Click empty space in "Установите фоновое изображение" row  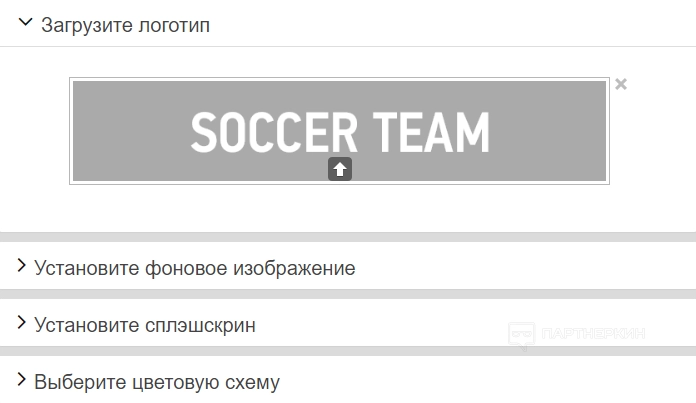[x=520, y=268]
